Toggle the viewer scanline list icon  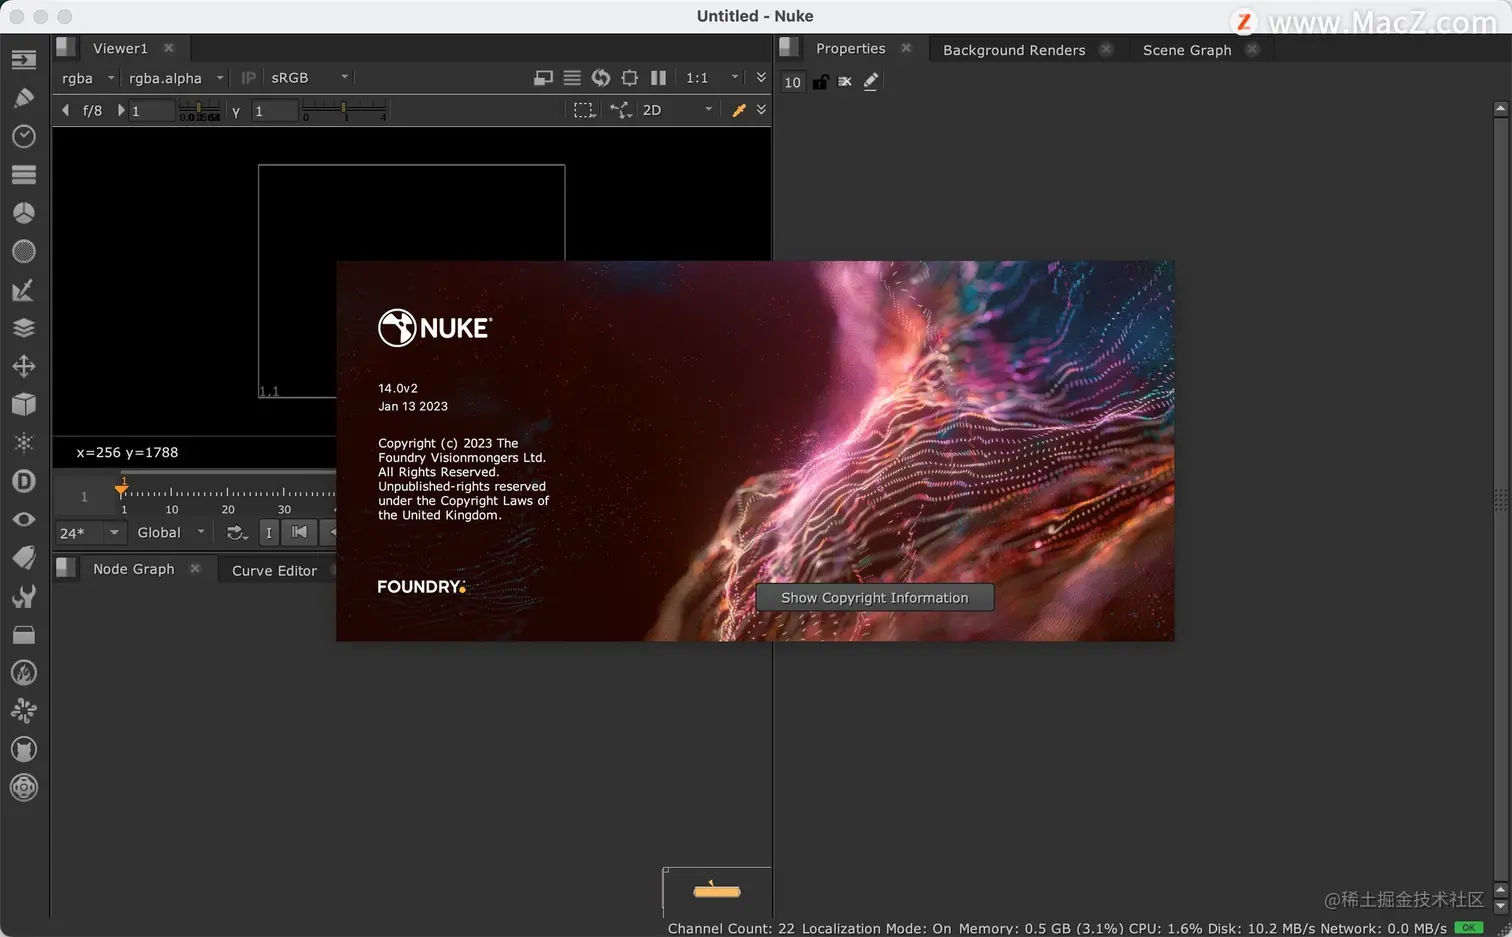coord(572,78)
